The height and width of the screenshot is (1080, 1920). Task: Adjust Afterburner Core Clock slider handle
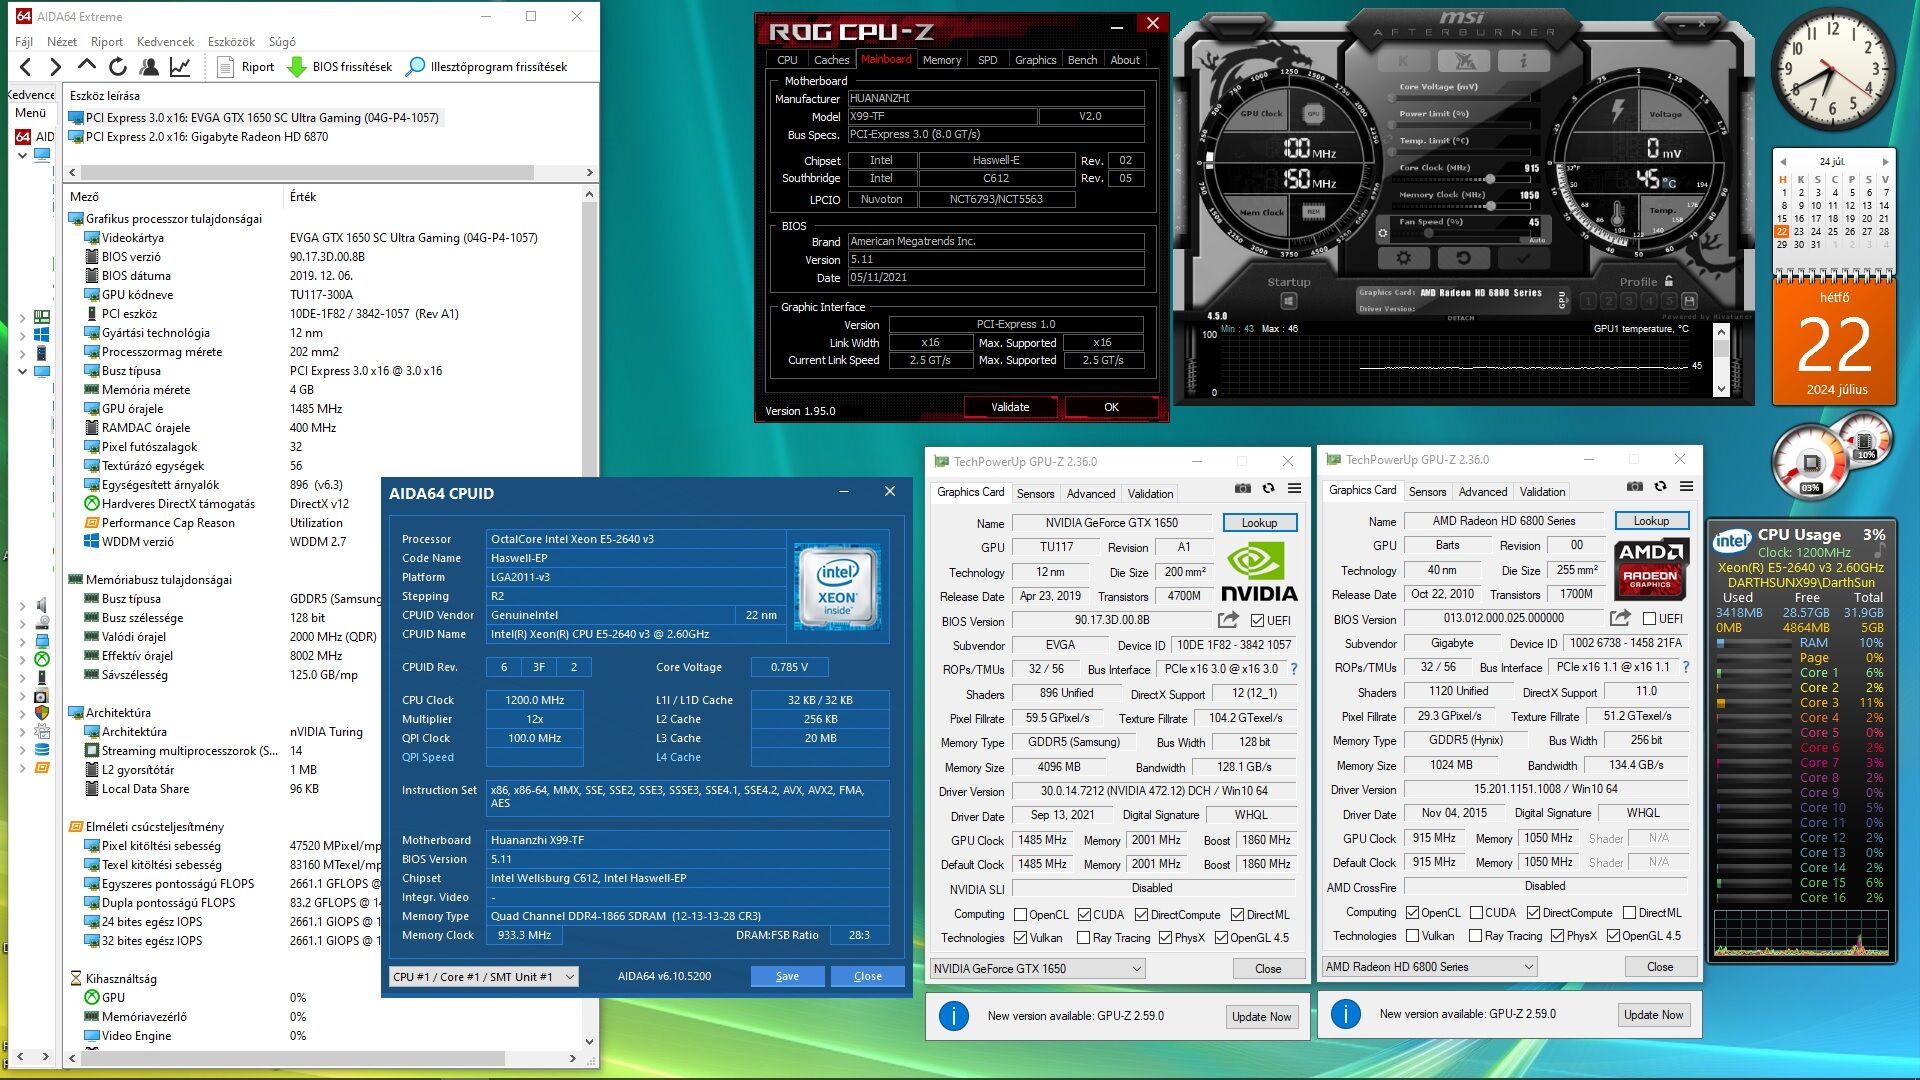pos(1490,179)
